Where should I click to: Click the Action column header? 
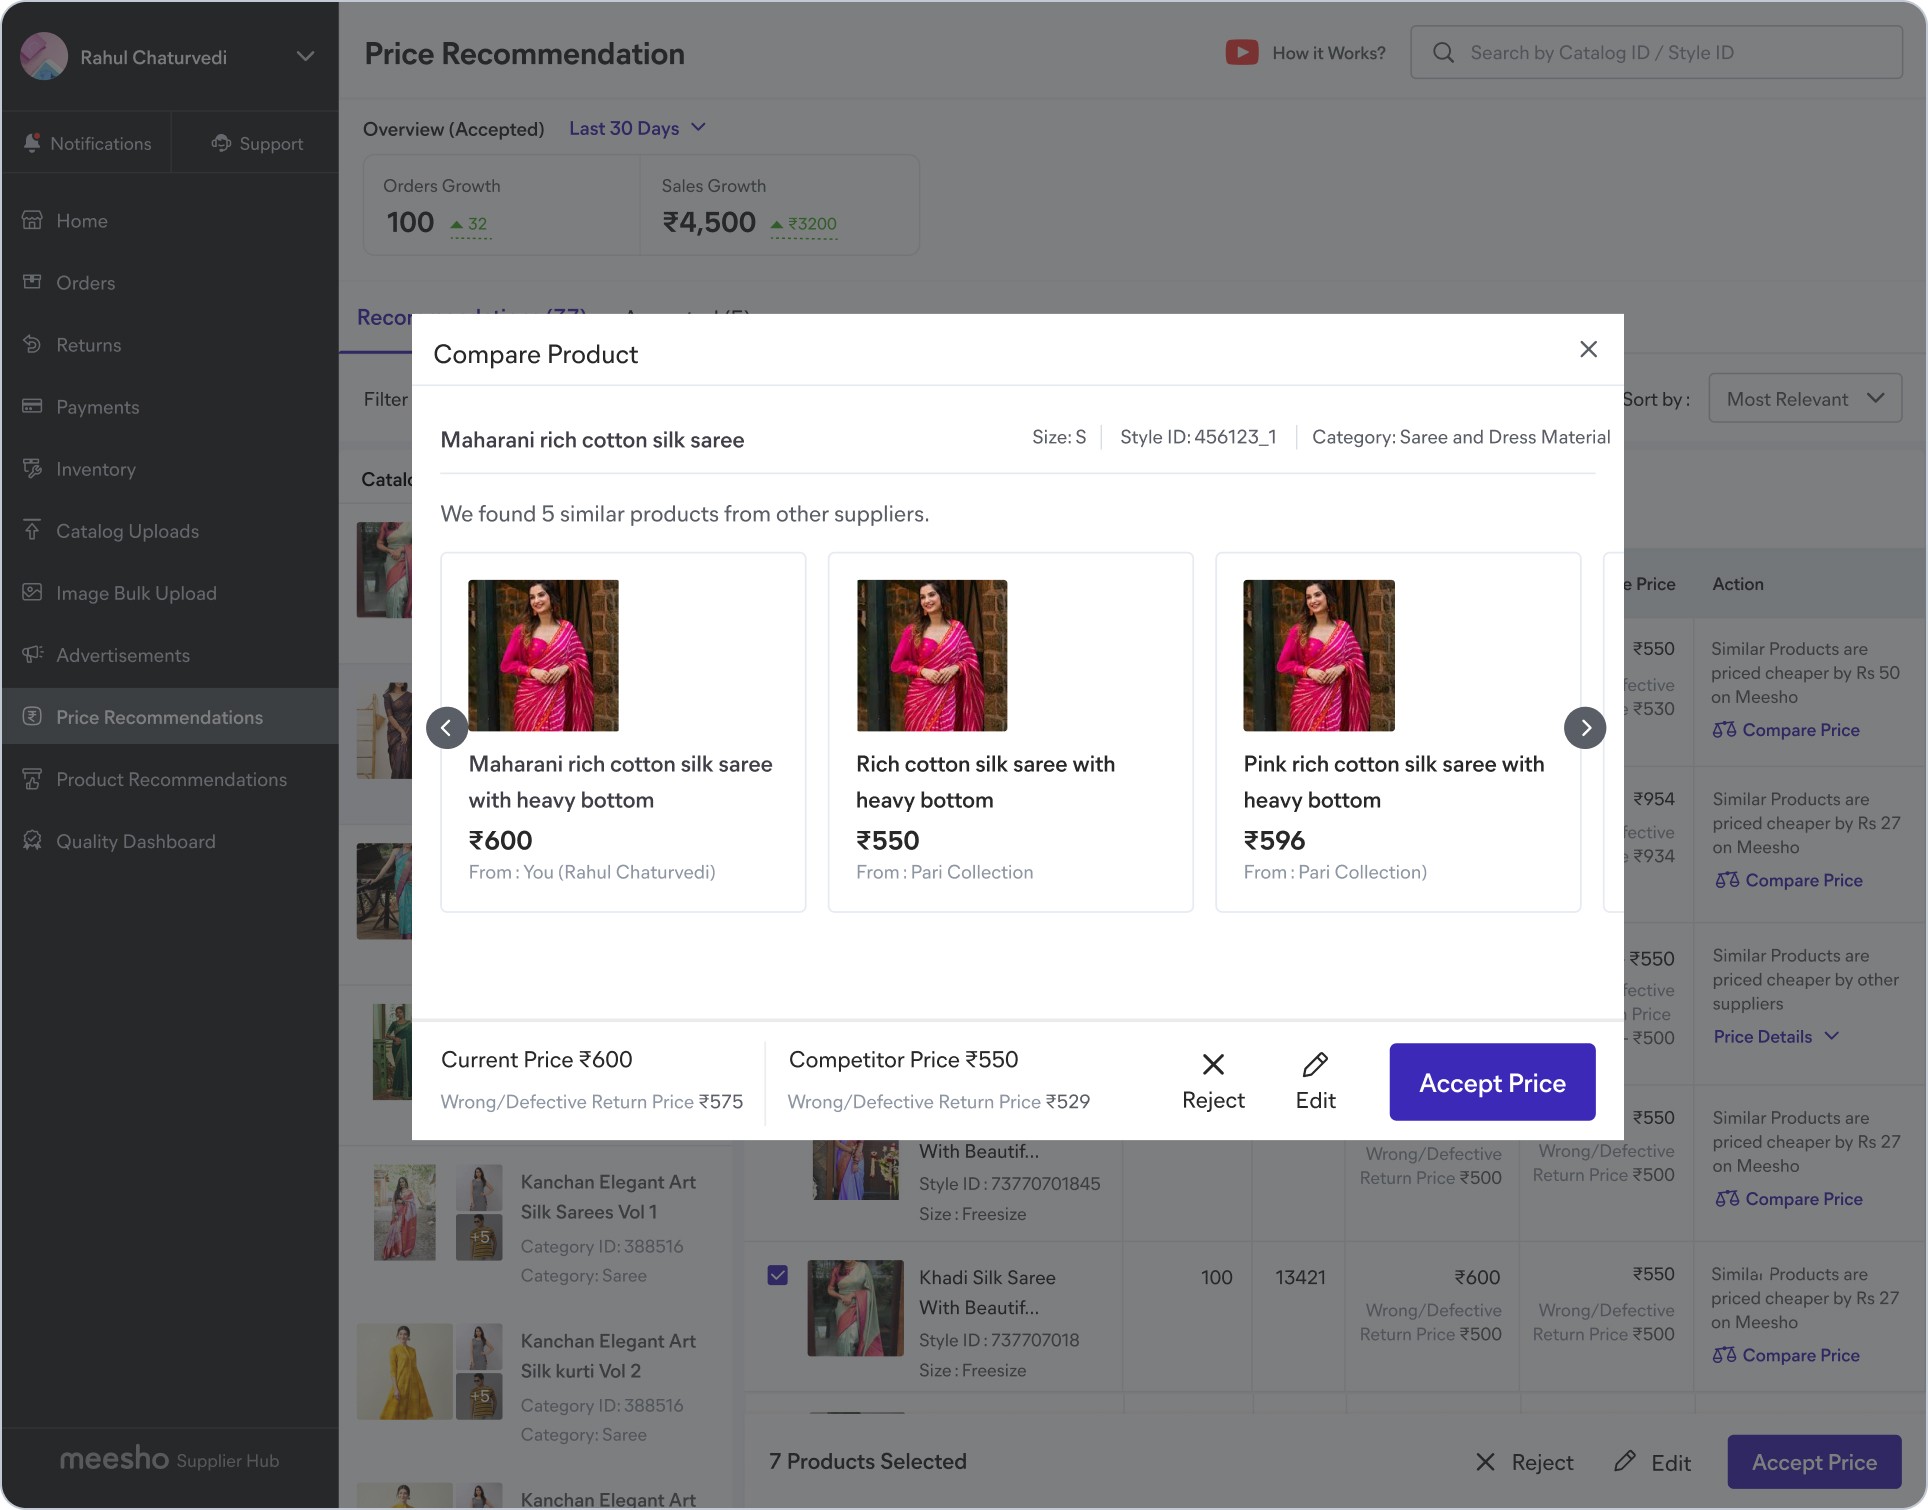coord(1738,584)
